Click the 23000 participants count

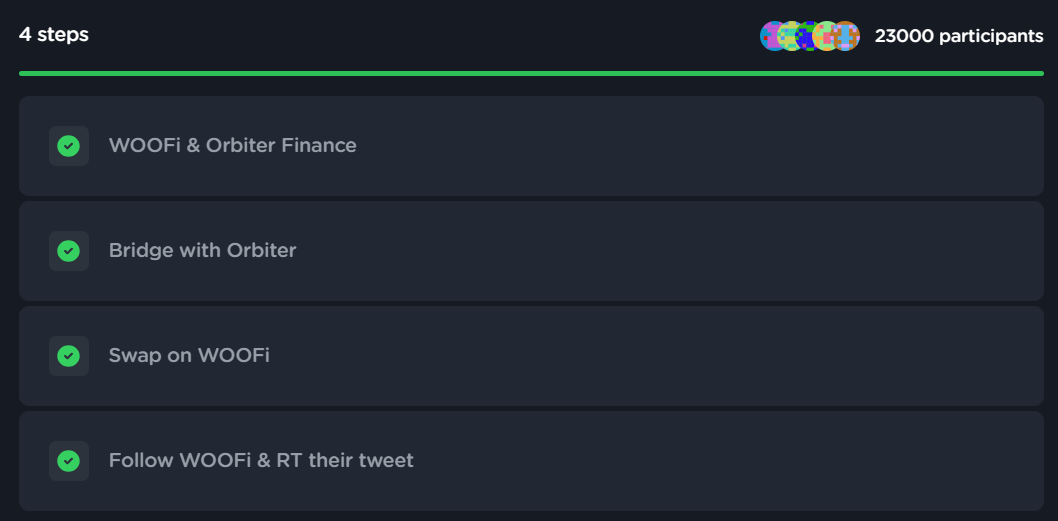(x=958, y=36)
